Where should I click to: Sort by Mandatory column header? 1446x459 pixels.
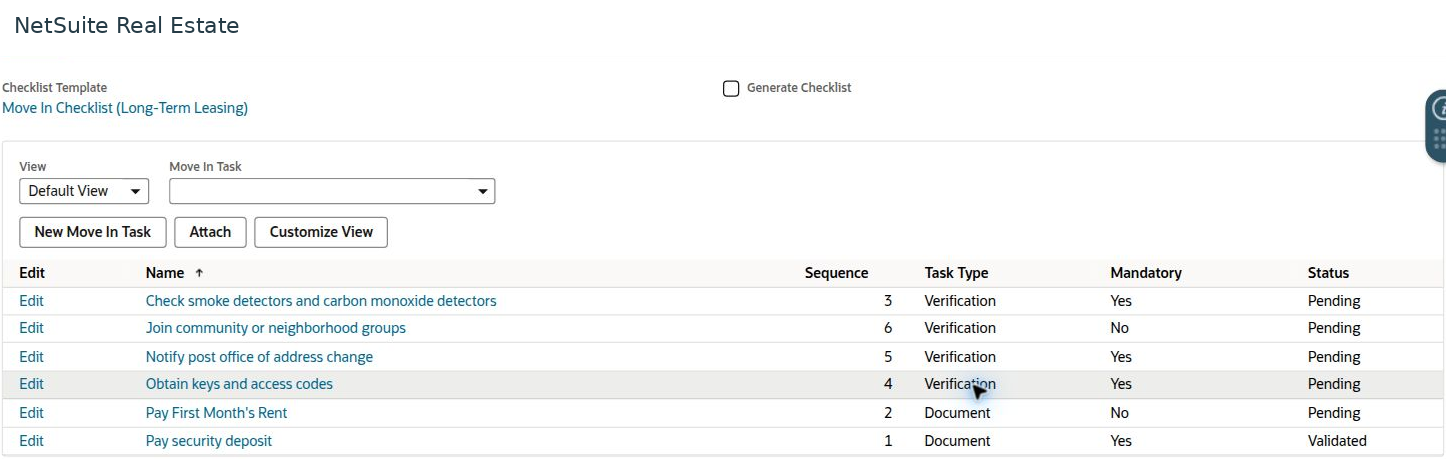[1146, 273]
